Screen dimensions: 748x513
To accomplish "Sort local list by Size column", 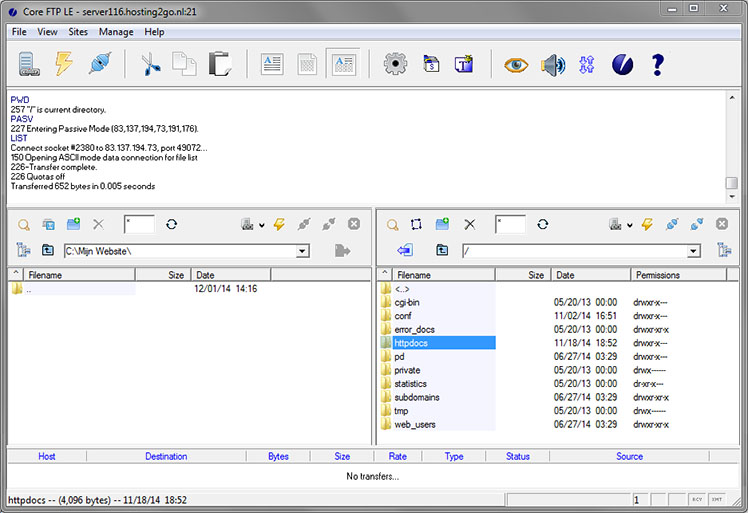I will click(163, 275).
